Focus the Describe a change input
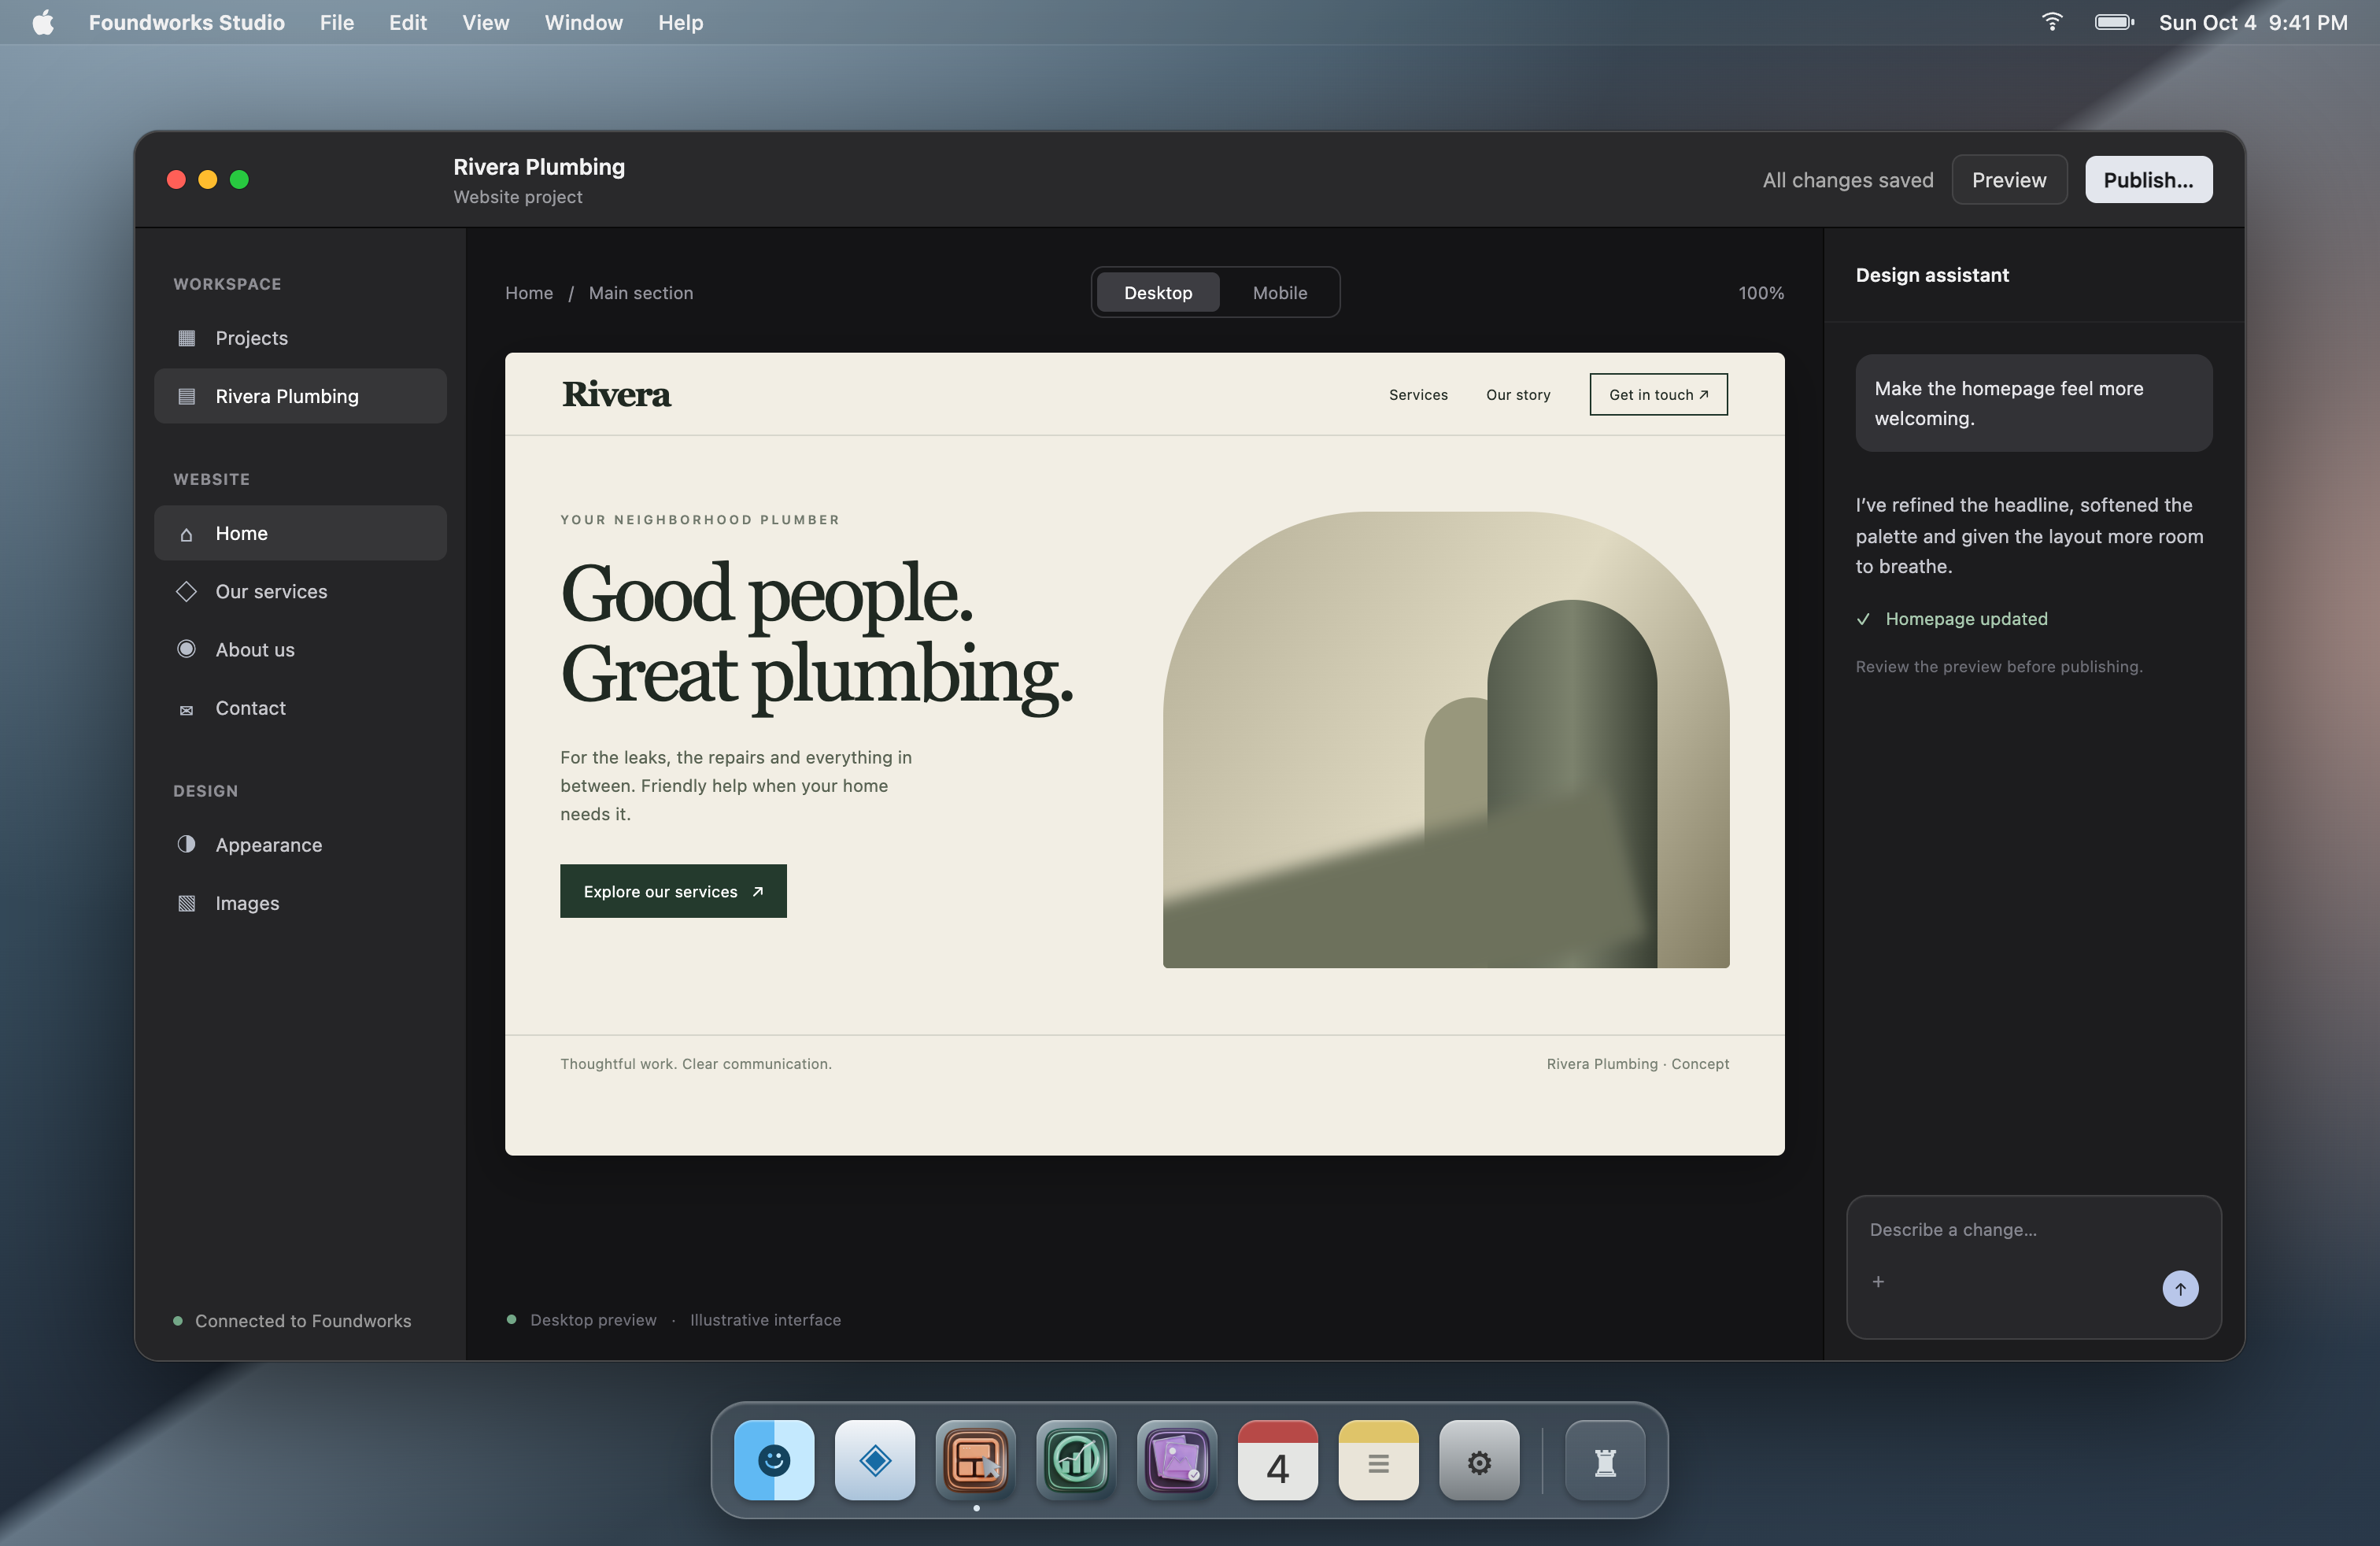This screenshot has height=1546, width=2380. [x=2033, y=1230]
